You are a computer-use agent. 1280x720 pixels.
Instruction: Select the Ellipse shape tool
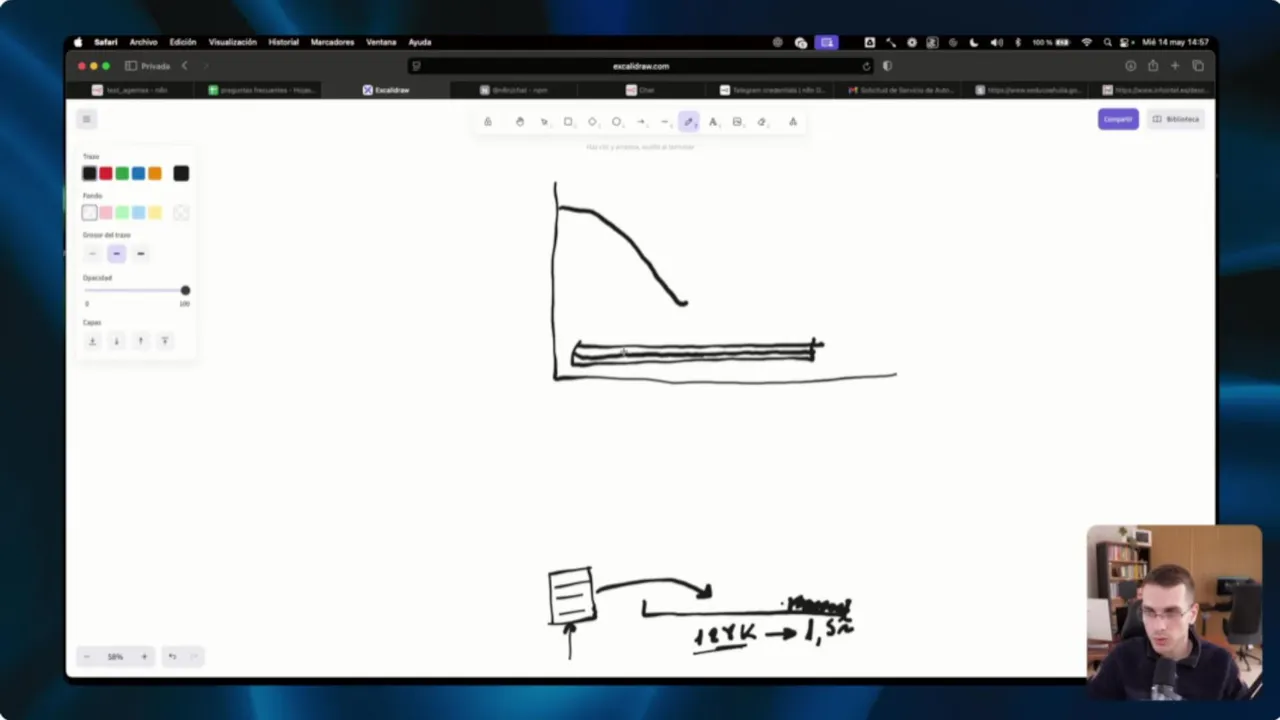616,122
